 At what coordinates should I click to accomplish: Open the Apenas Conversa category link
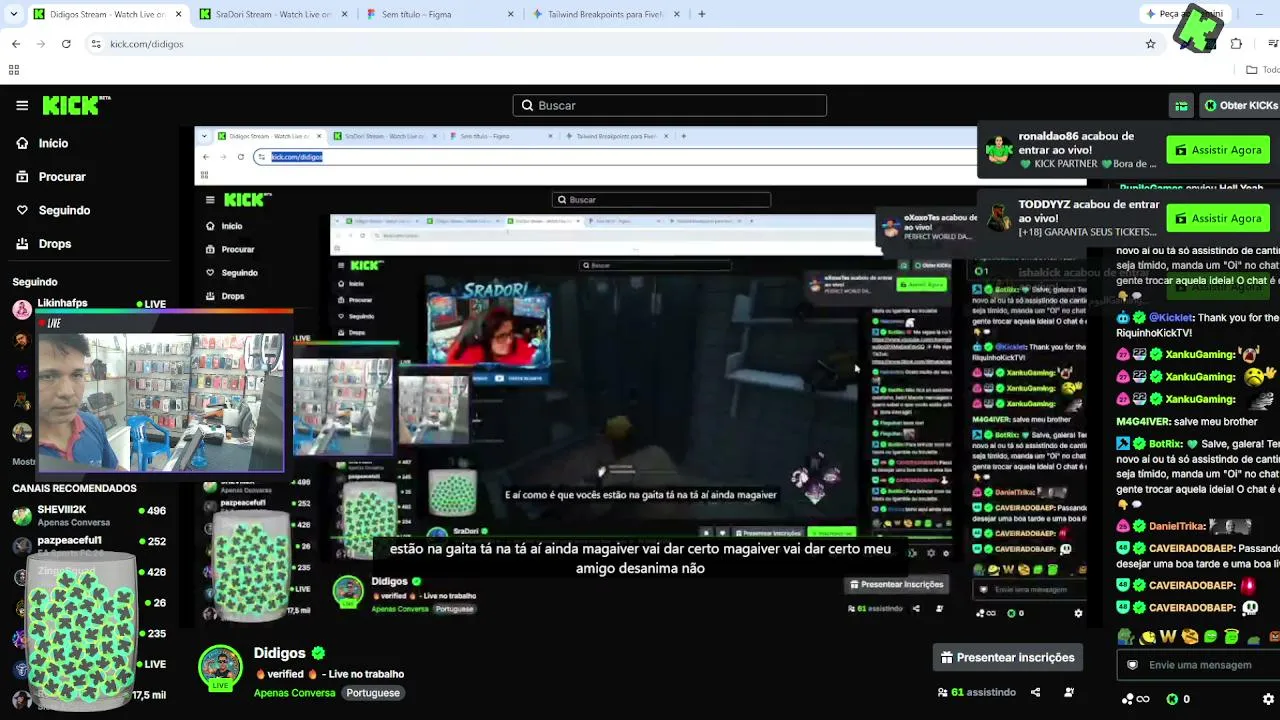click(x=294, y=693)
